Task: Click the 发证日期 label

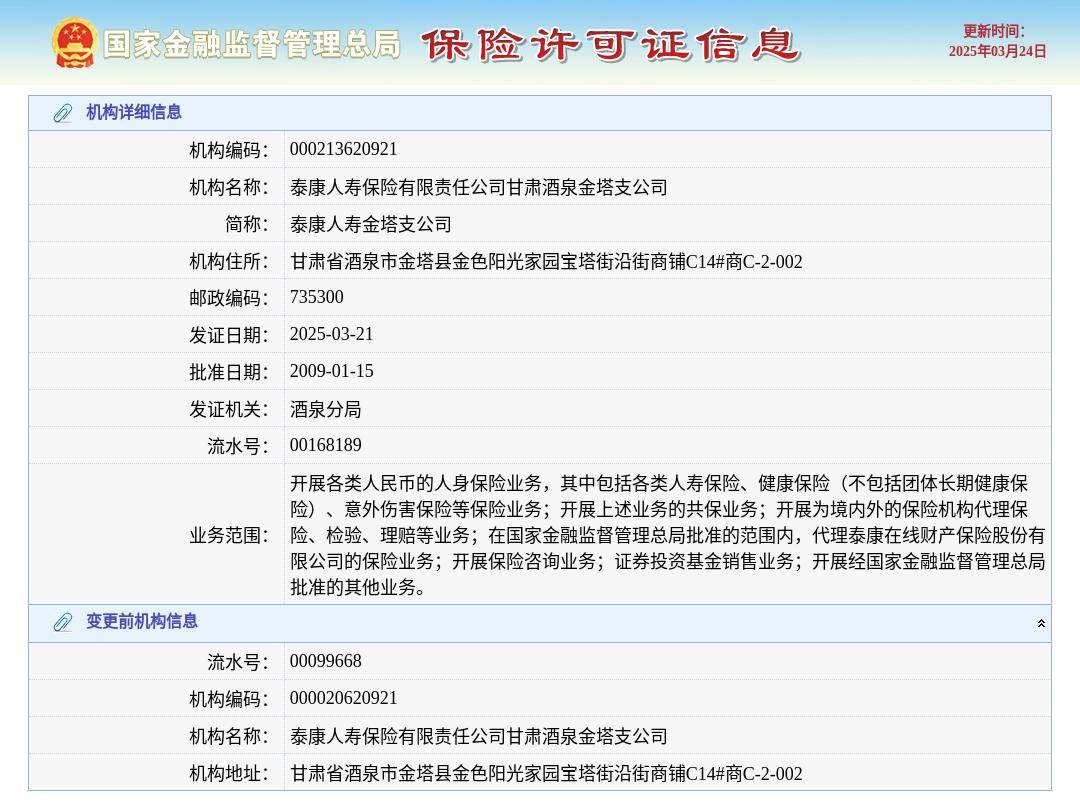Action: click(x=229, y=335)
